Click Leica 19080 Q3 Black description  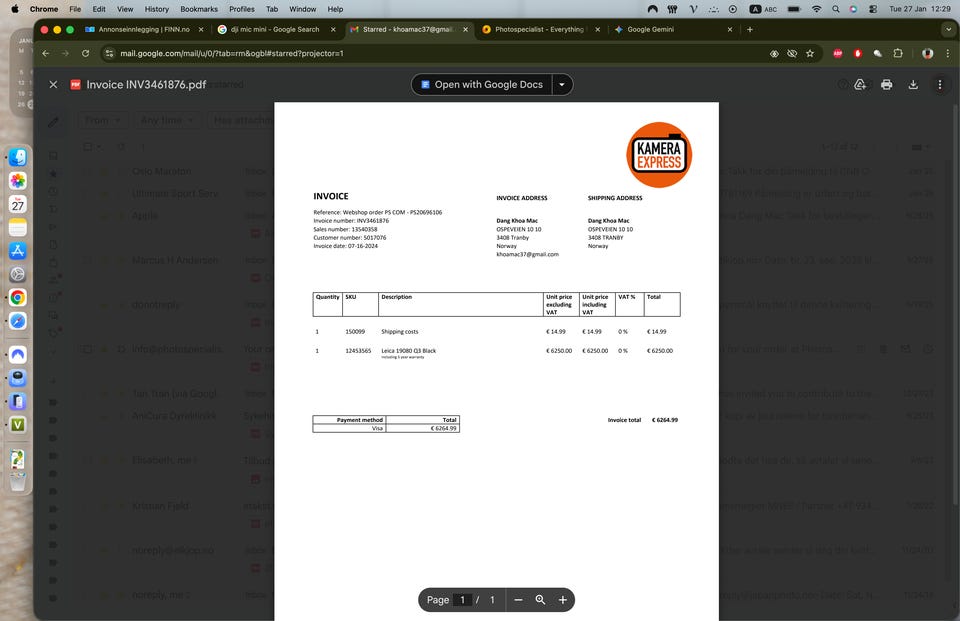tap(408, 351)
